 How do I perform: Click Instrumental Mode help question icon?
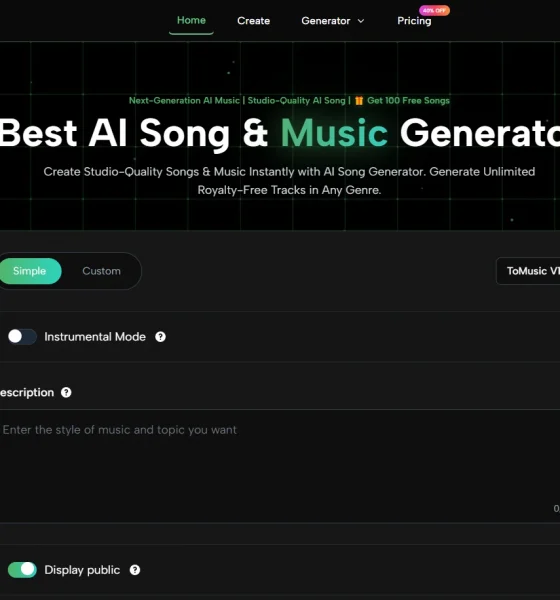160,337
